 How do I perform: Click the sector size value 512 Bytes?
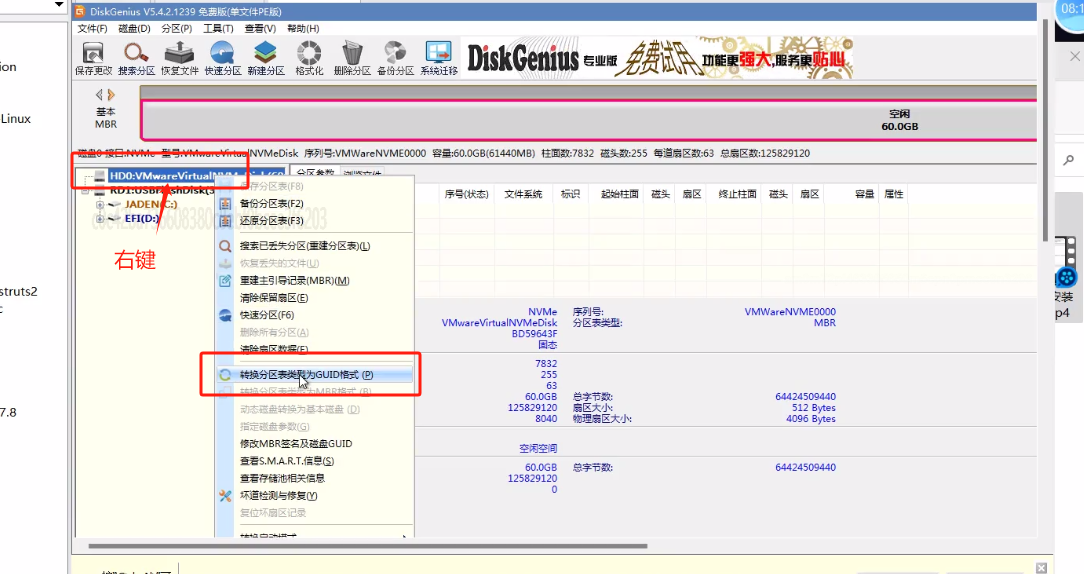tap(814, 408)
